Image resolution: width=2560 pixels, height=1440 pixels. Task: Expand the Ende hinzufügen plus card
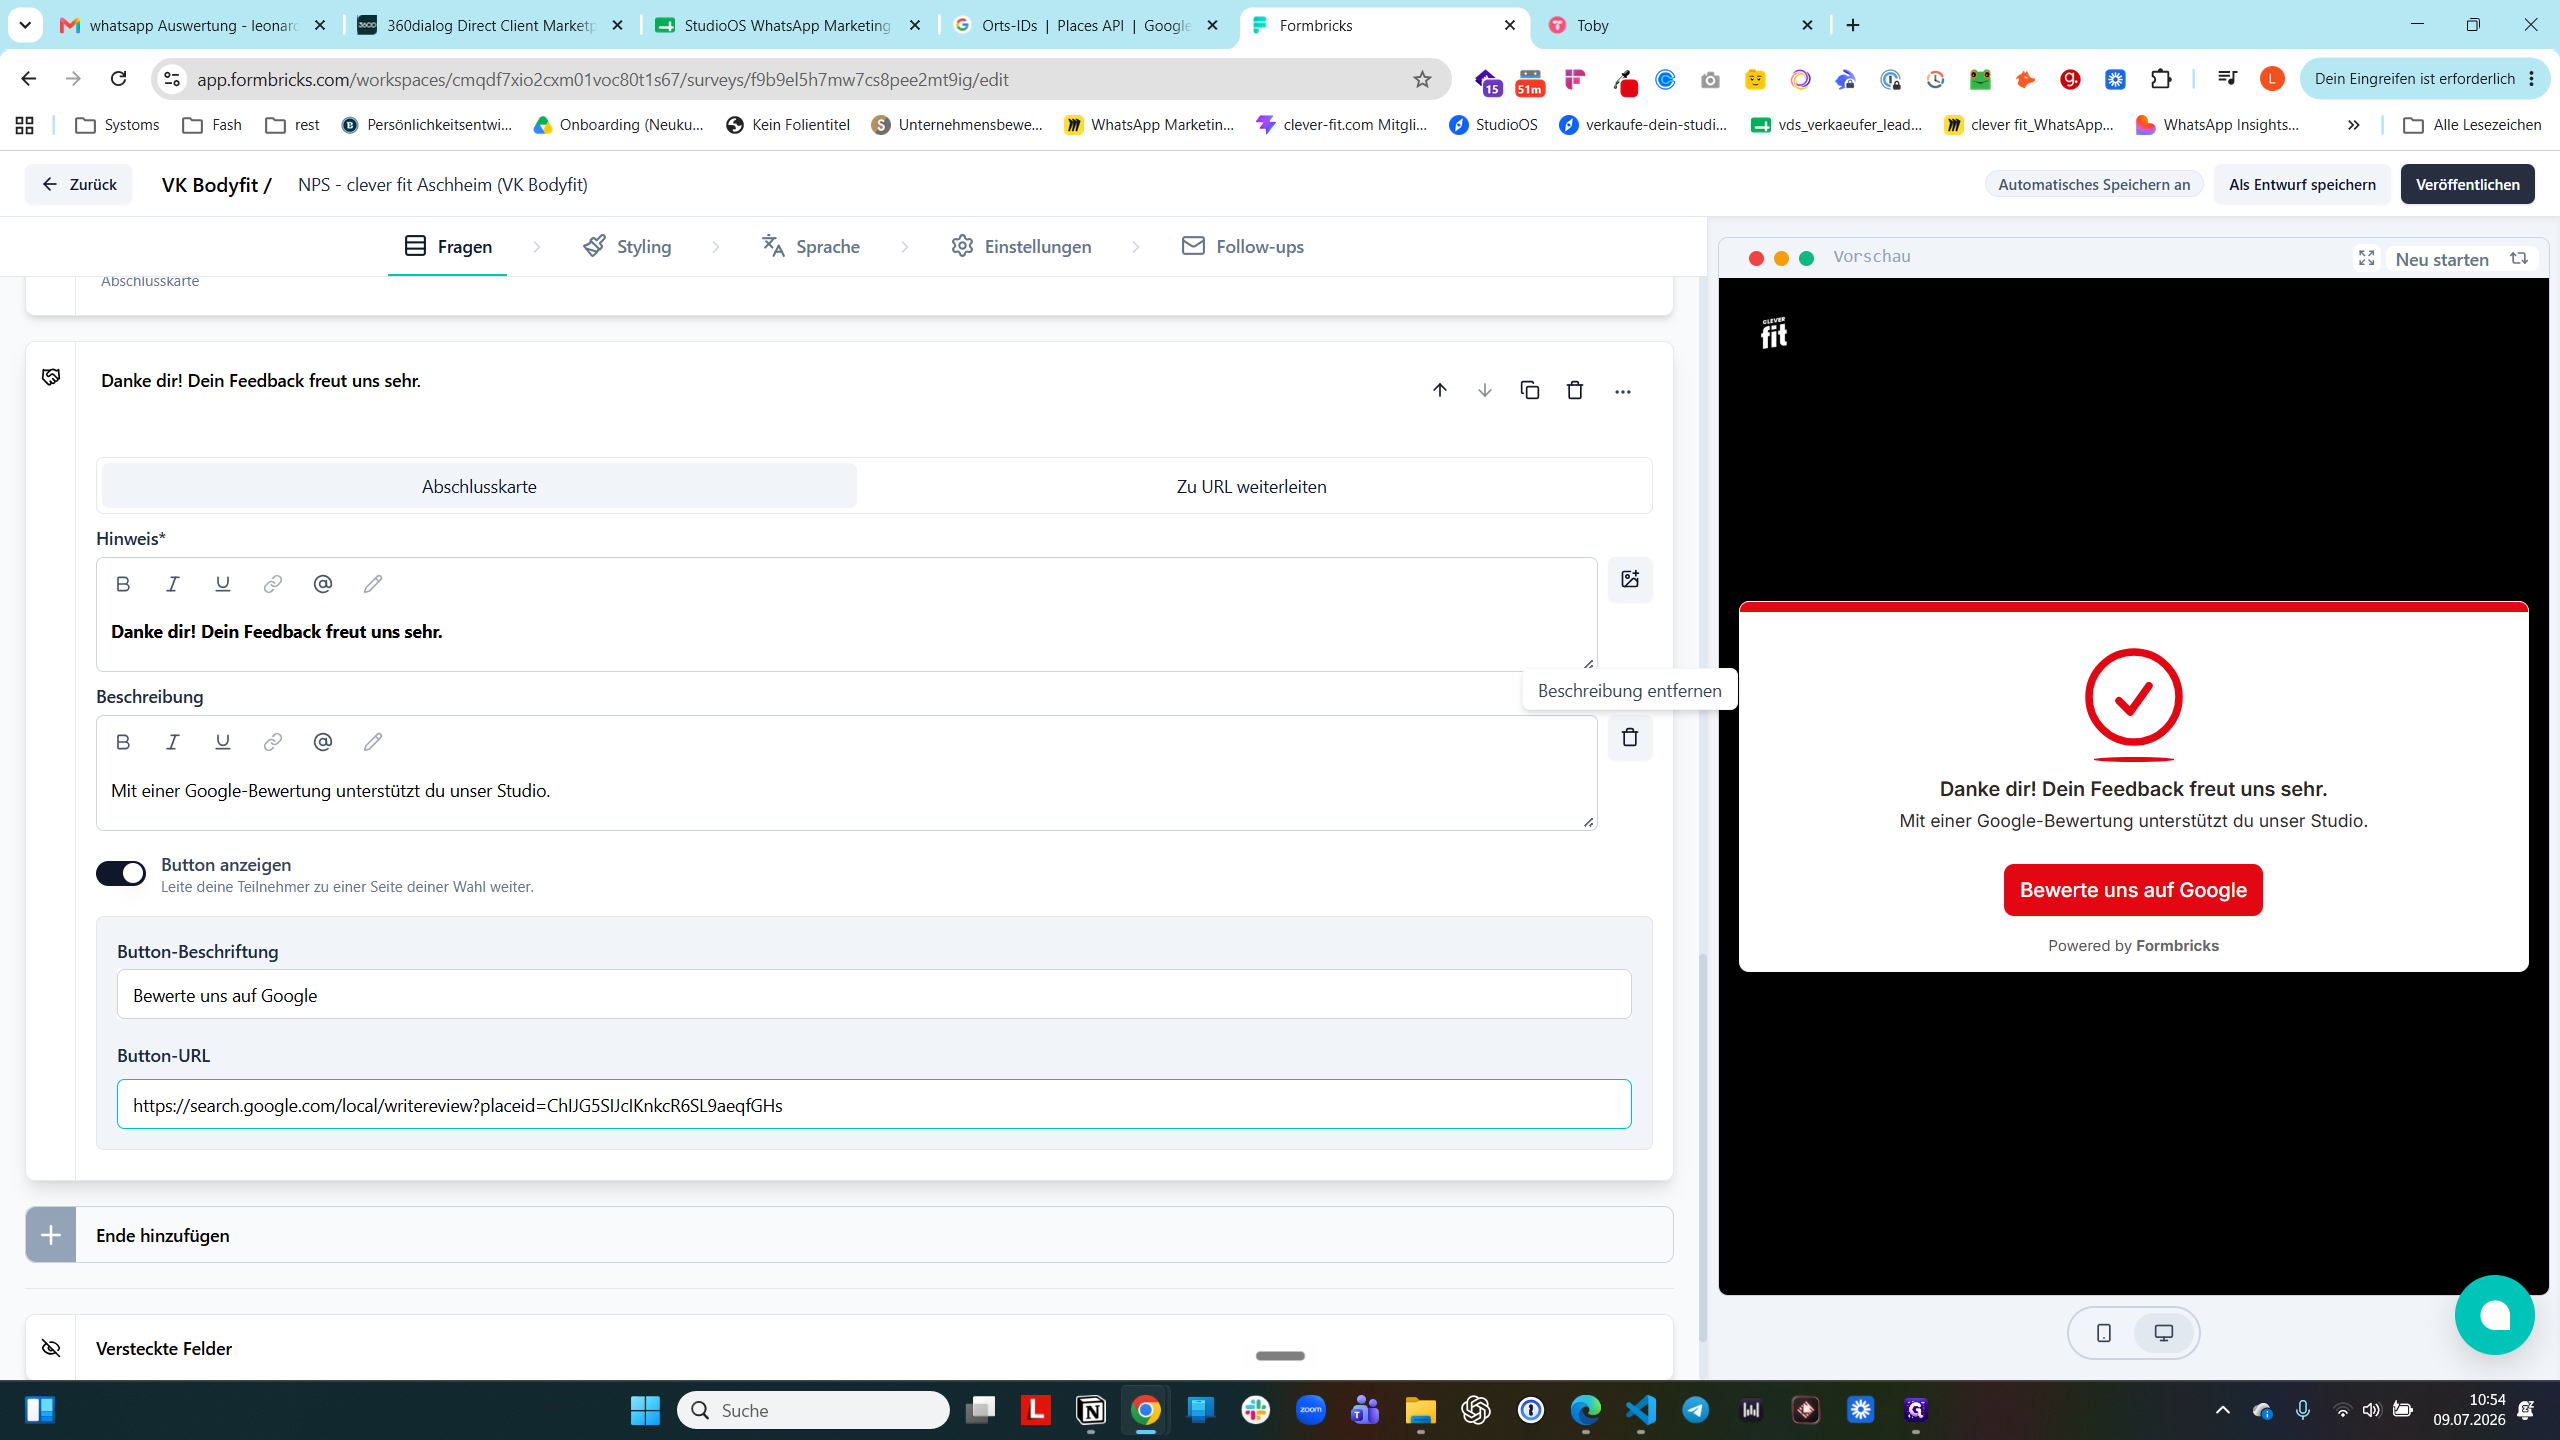pyautogui.click(x=849, y=1235)
